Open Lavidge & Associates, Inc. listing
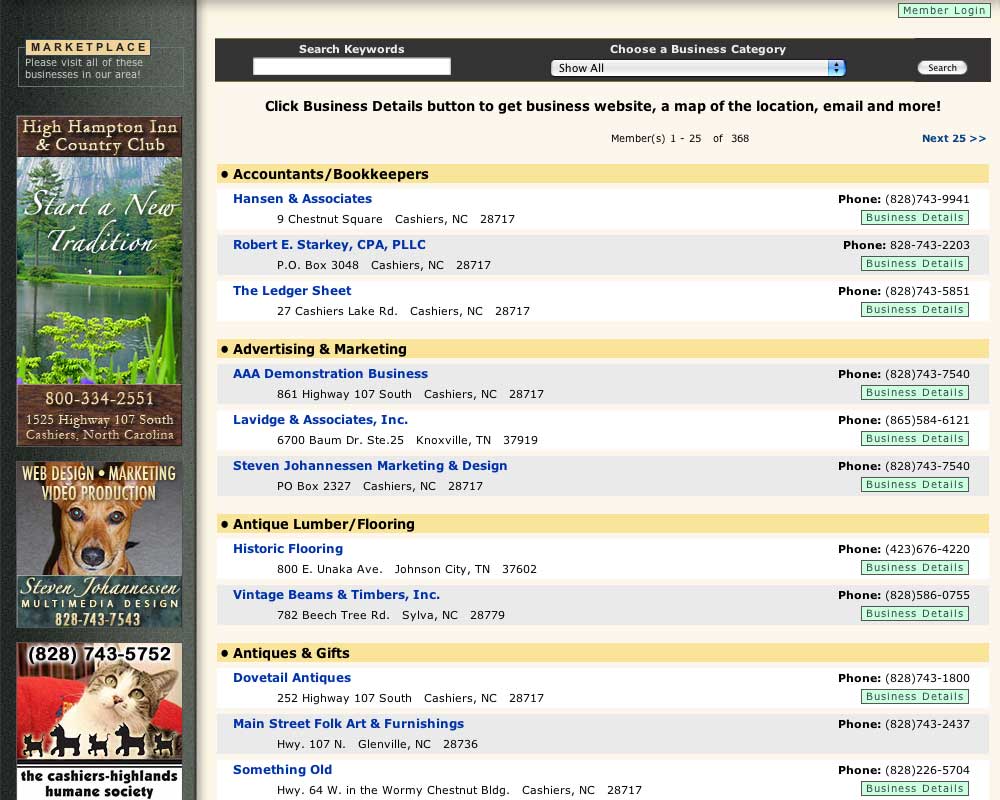 320,419
